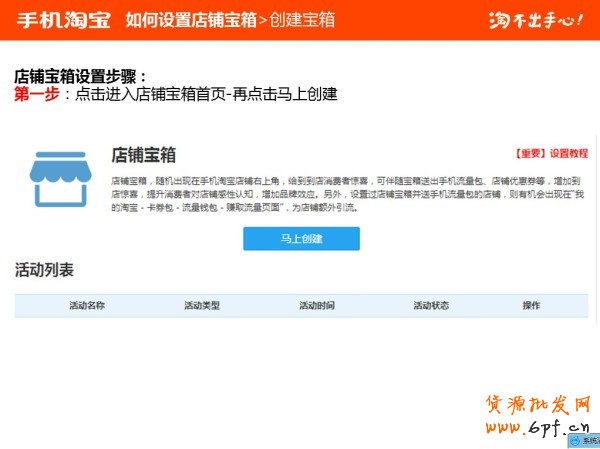The image size is (600, 449).
Task: Click the 淘不出手心 slogan logo
Action: 535,19
